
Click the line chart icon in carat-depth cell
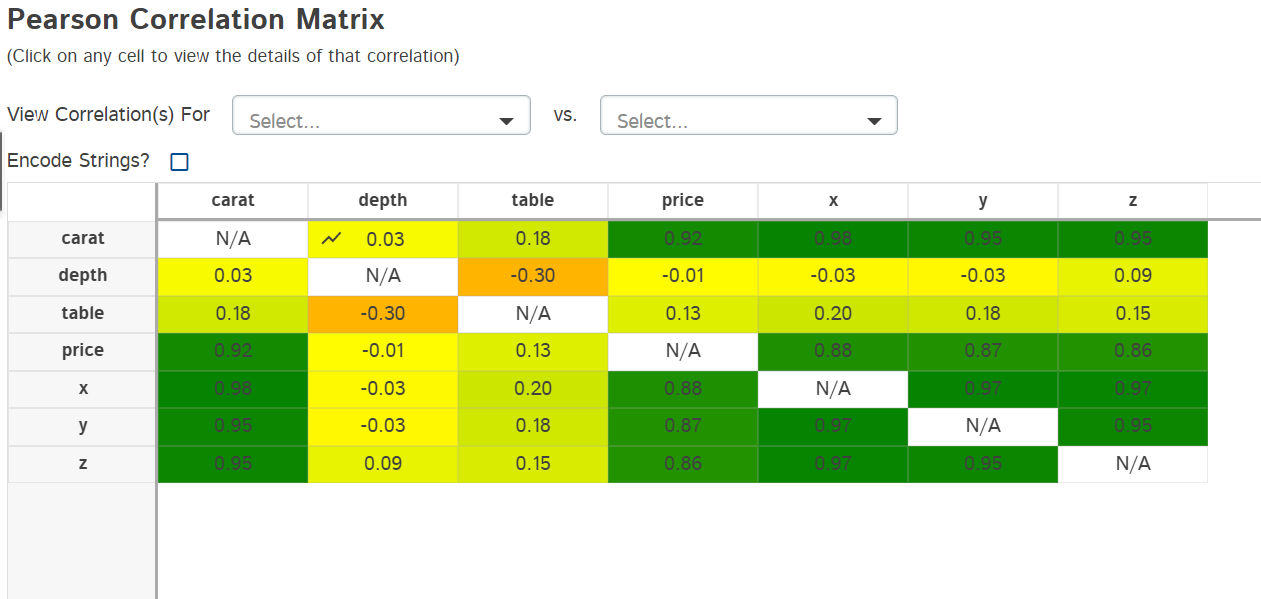click(332, 239)
